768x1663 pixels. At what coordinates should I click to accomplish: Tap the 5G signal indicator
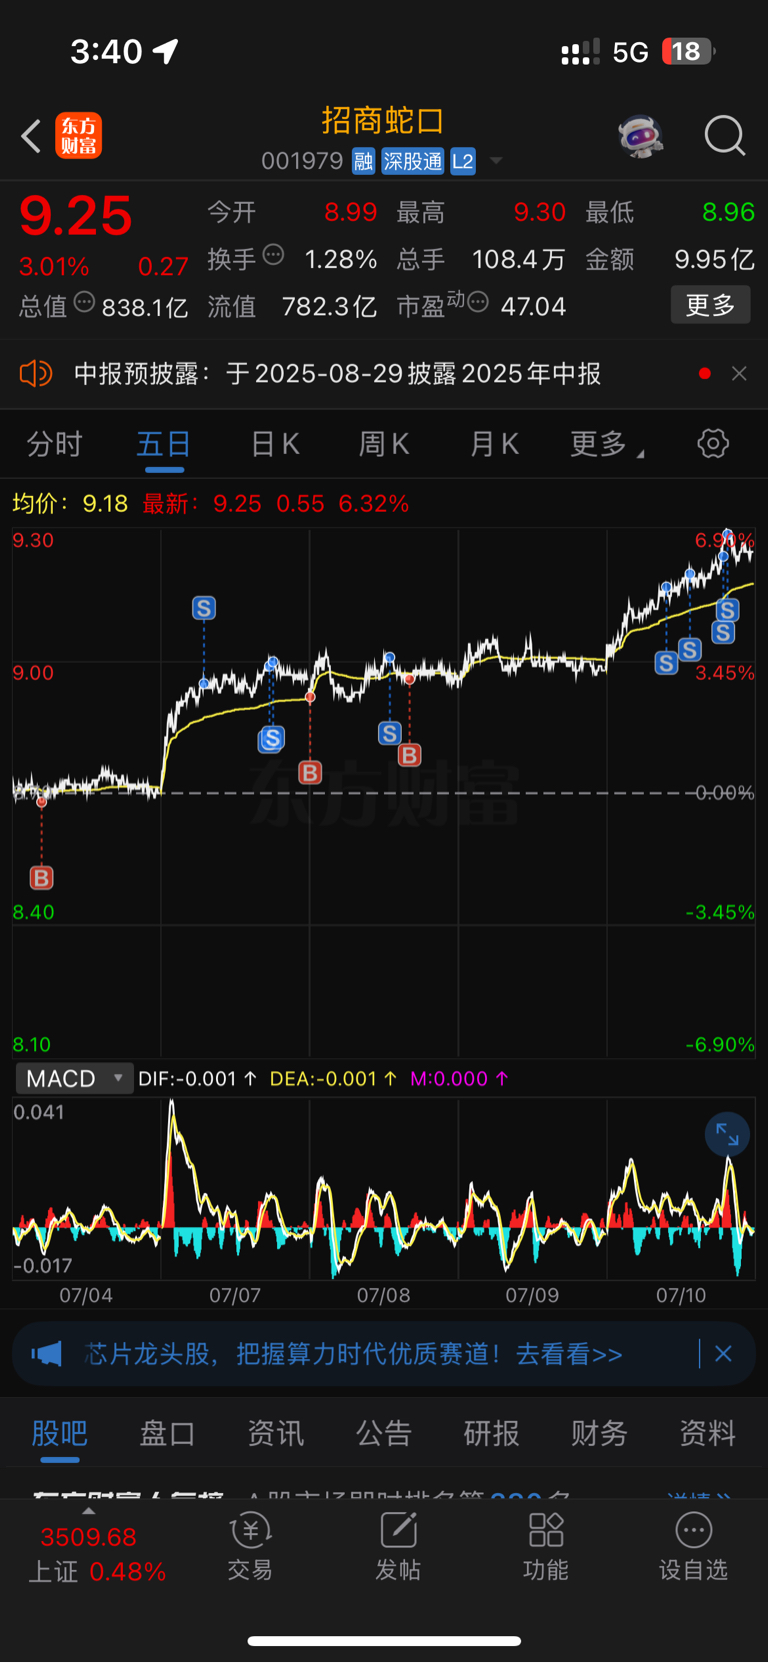coord(630,52)
